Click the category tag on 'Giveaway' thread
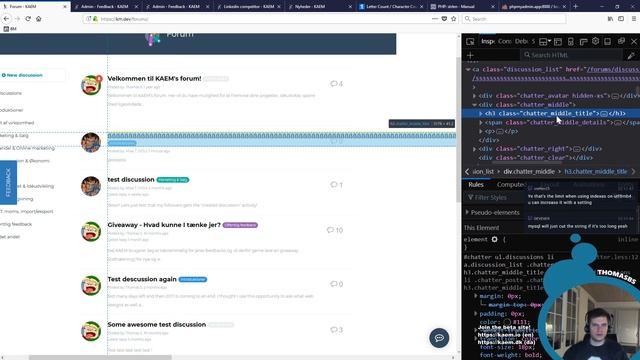The image size is (640, 360). tap(240, 225)
